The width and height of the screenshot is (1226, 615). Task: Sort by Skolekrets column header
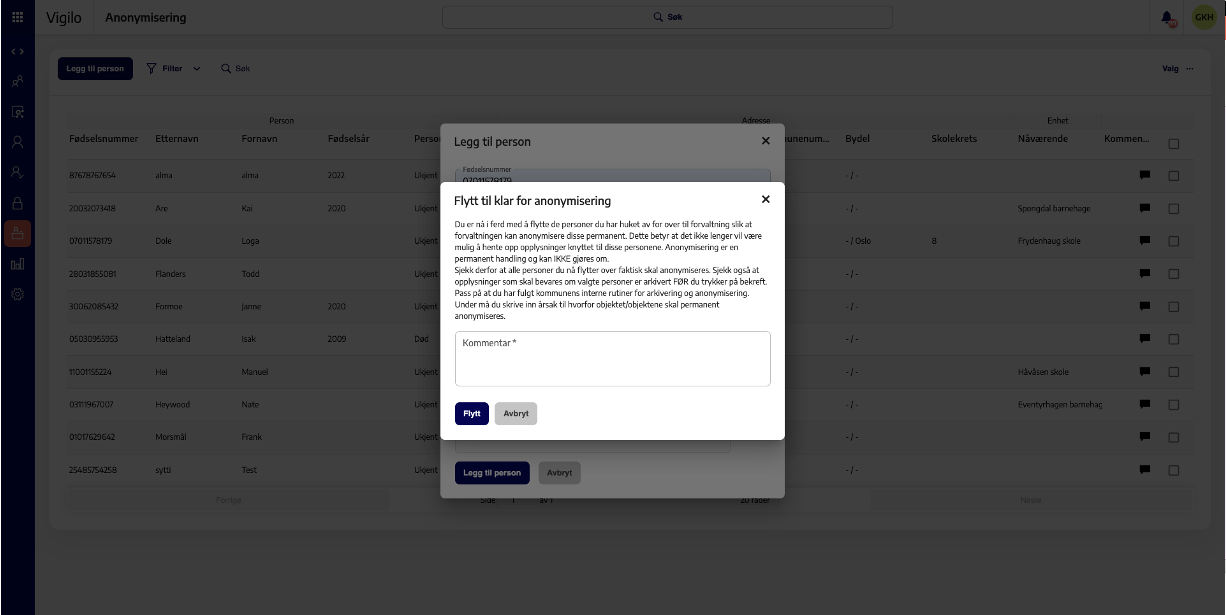point(953,139)
